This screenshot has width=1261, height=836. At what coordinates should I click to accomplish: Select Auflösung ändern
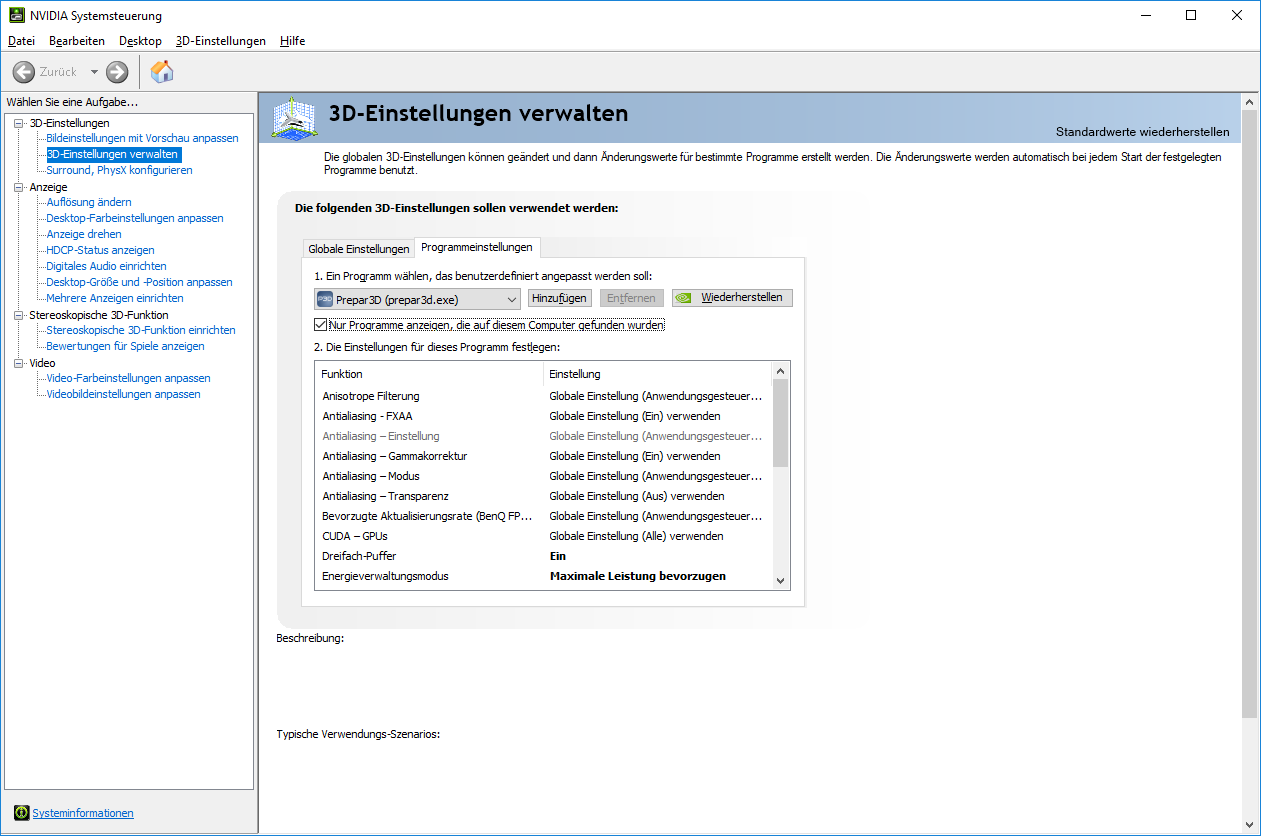coord(89,202)
